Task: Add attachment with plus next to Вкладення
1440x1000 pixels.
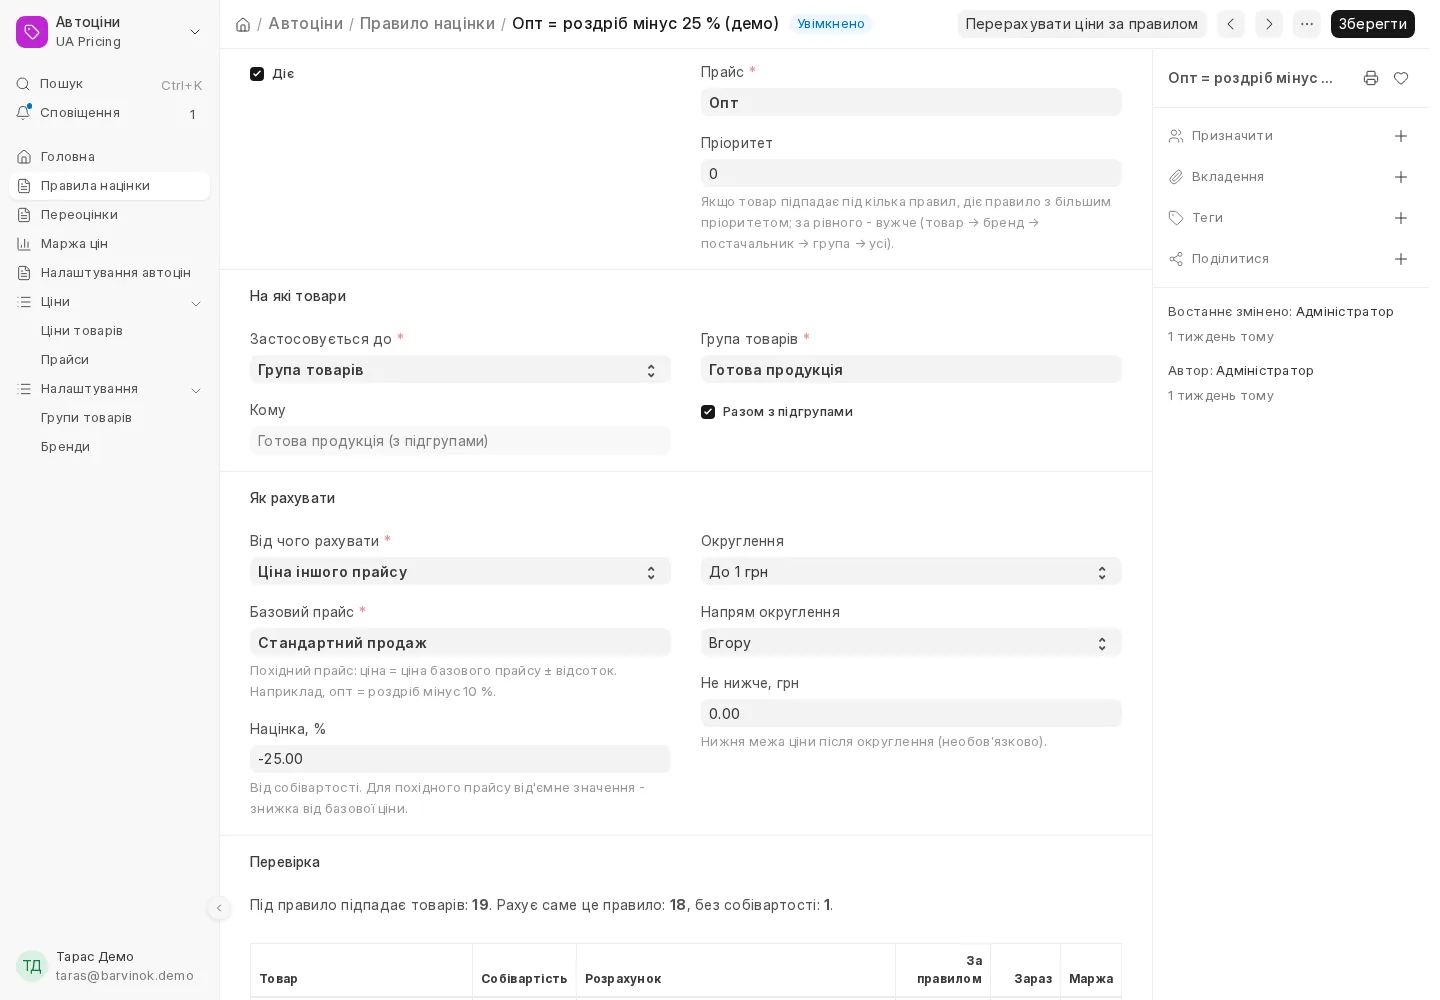Action: click(1401, 177)
